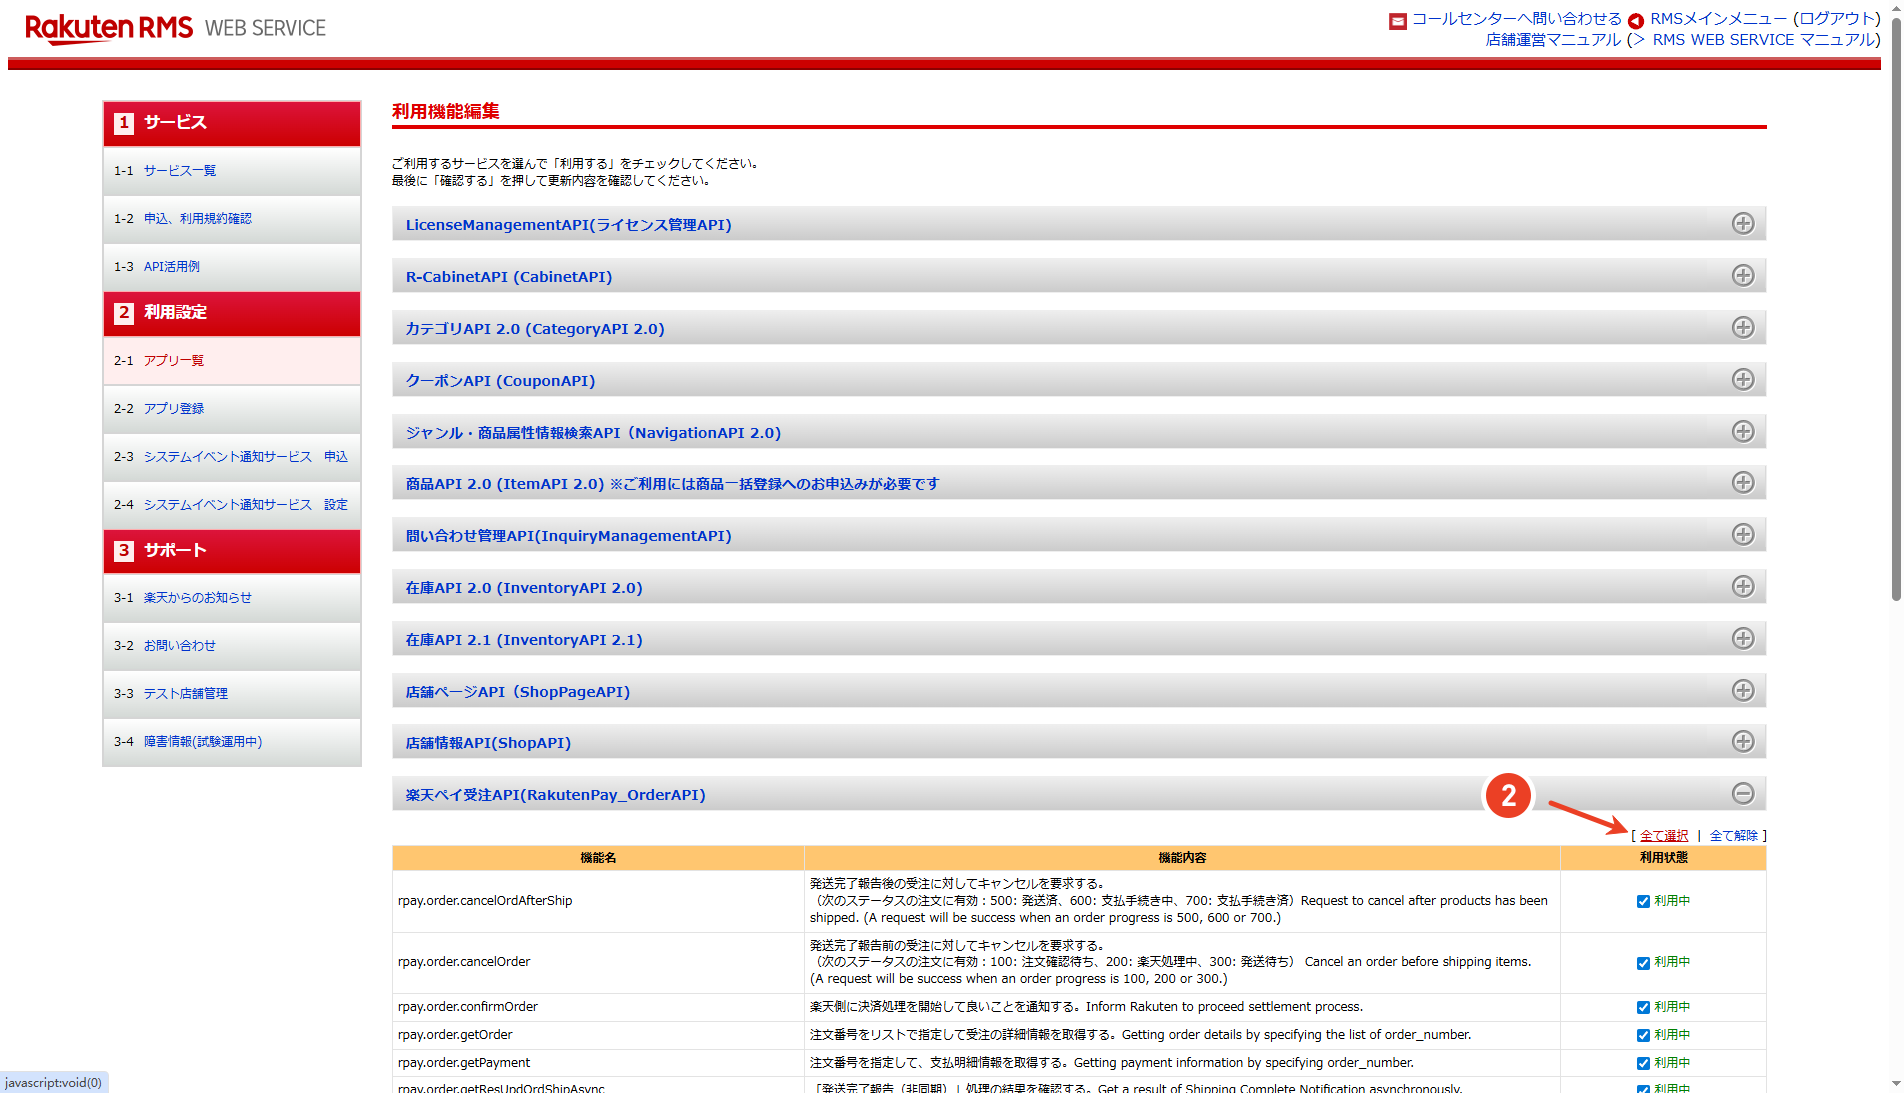
Task: Open RMS WEB SERVICE マニュアル link
Action: pyautogui.click(x=1764, y=40)
